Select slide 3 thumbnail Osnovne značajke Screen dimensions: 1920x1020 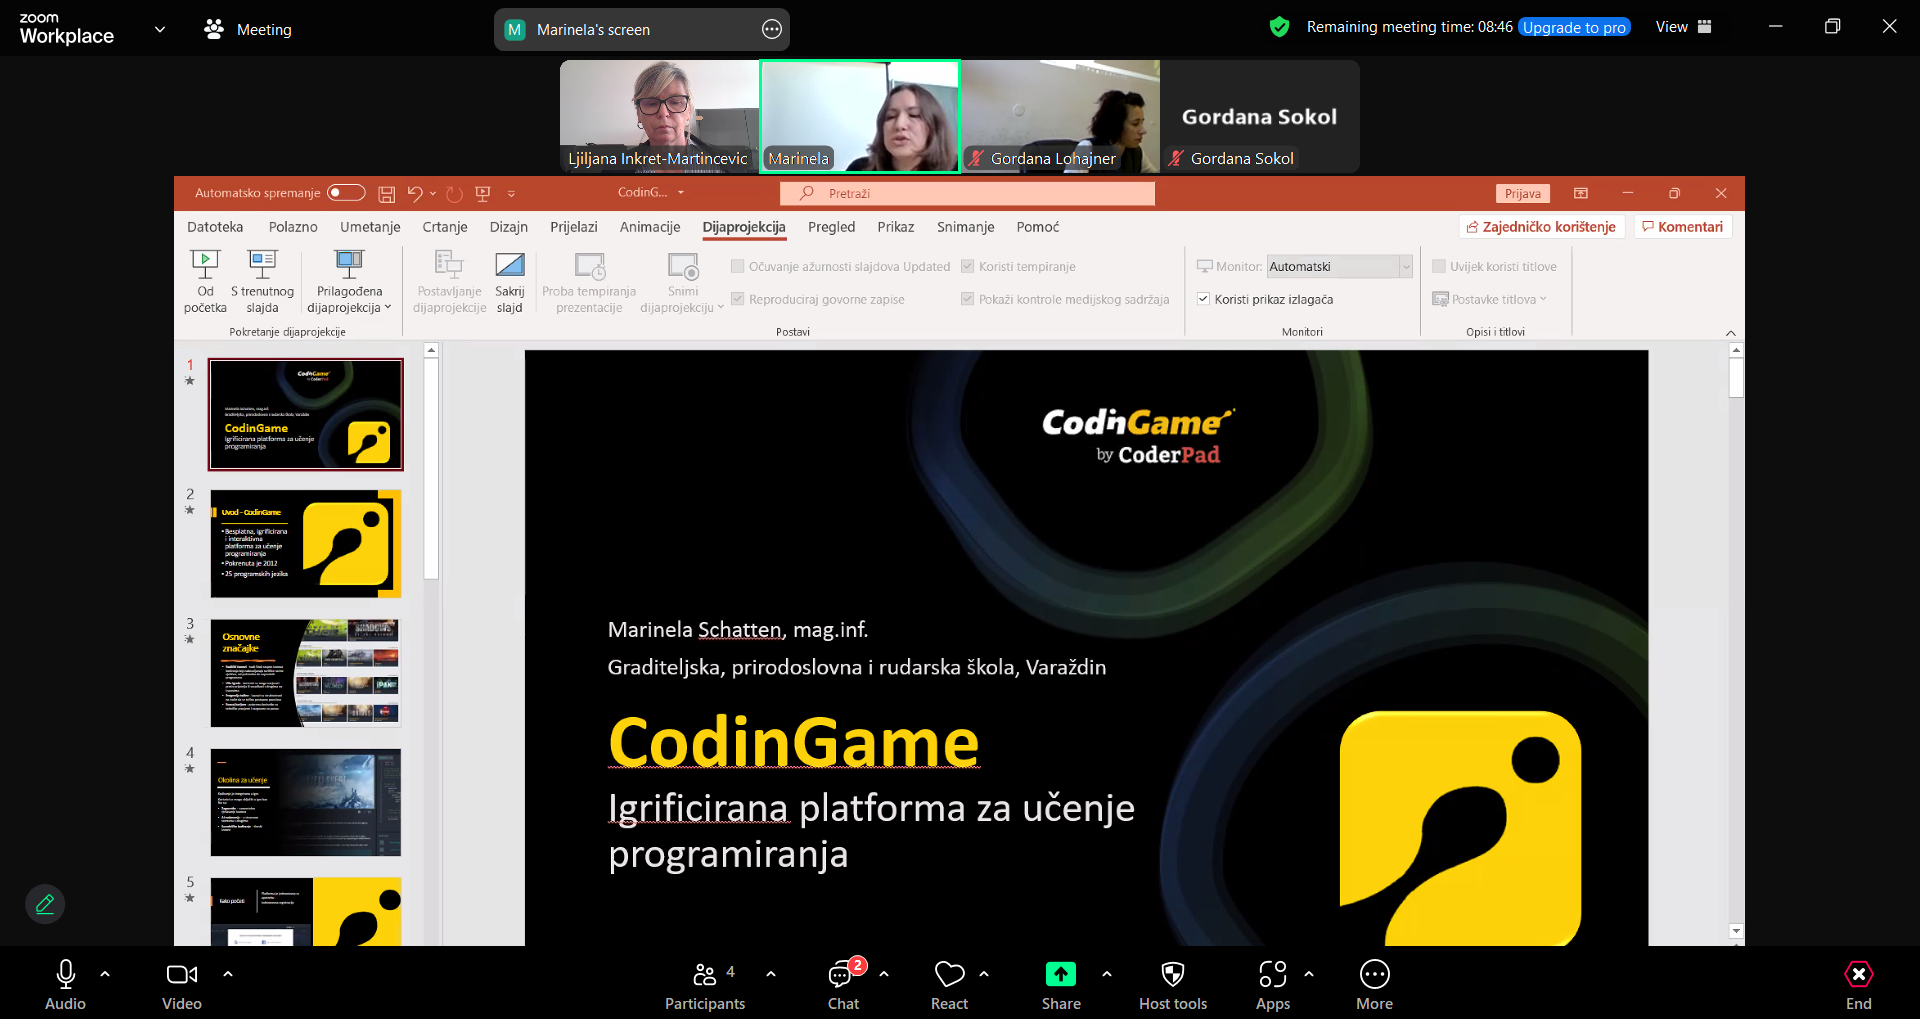pos(305,673)
